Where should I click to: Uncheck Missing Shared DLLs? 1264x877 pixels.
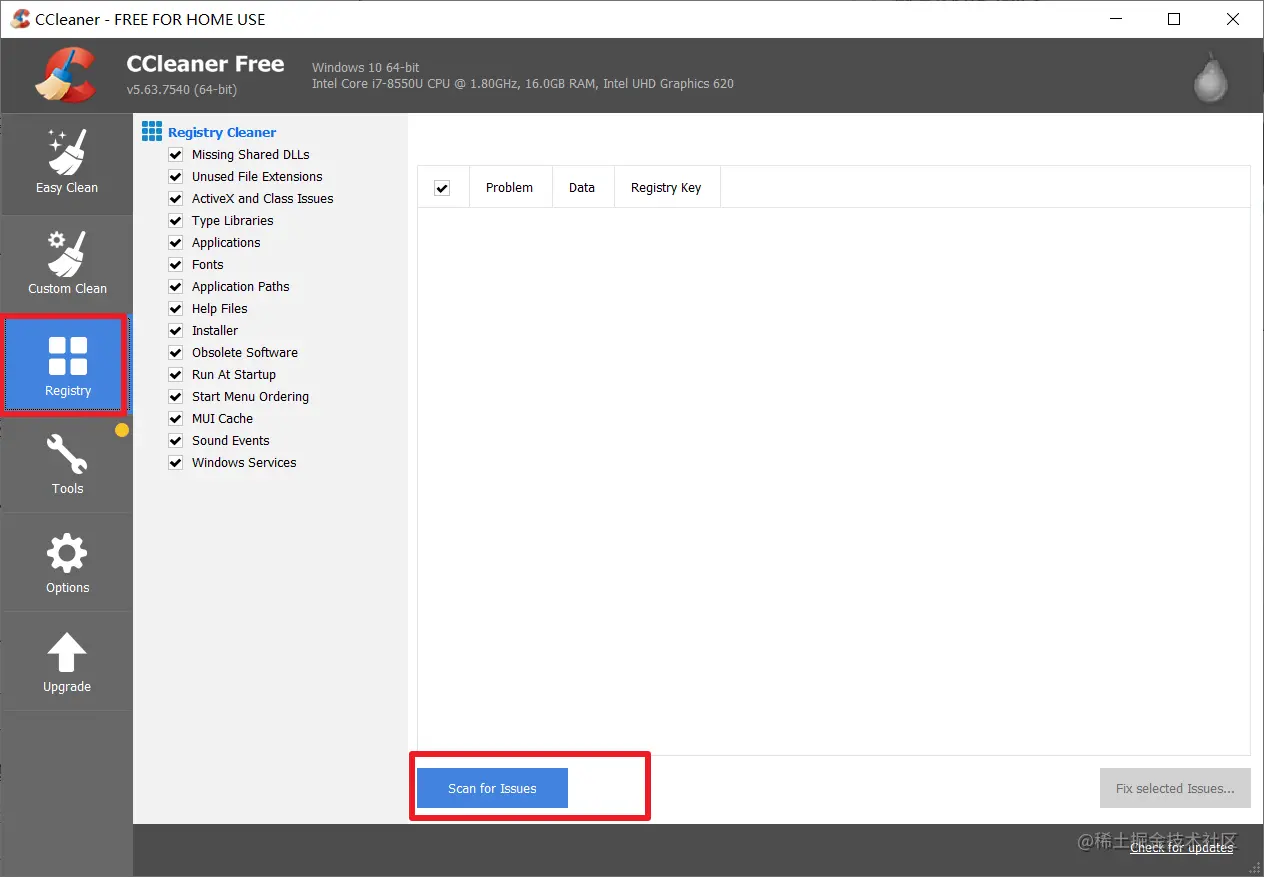pyautogui.click(x=176, y=155)
